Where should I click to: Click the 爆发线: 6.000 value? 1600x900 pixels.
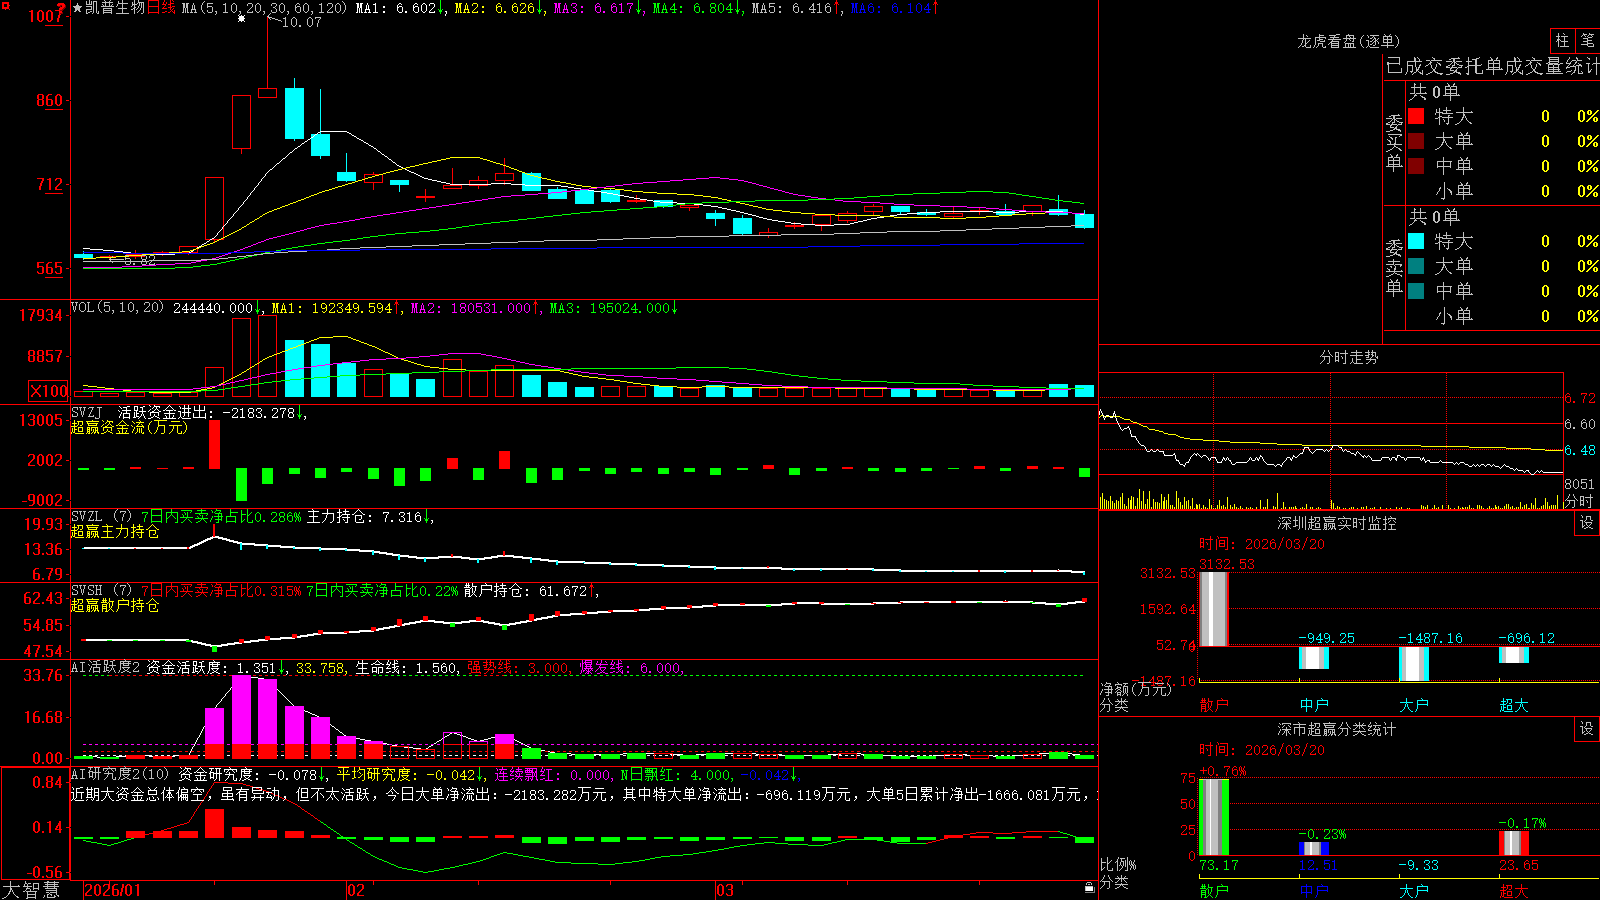point(630,668)
